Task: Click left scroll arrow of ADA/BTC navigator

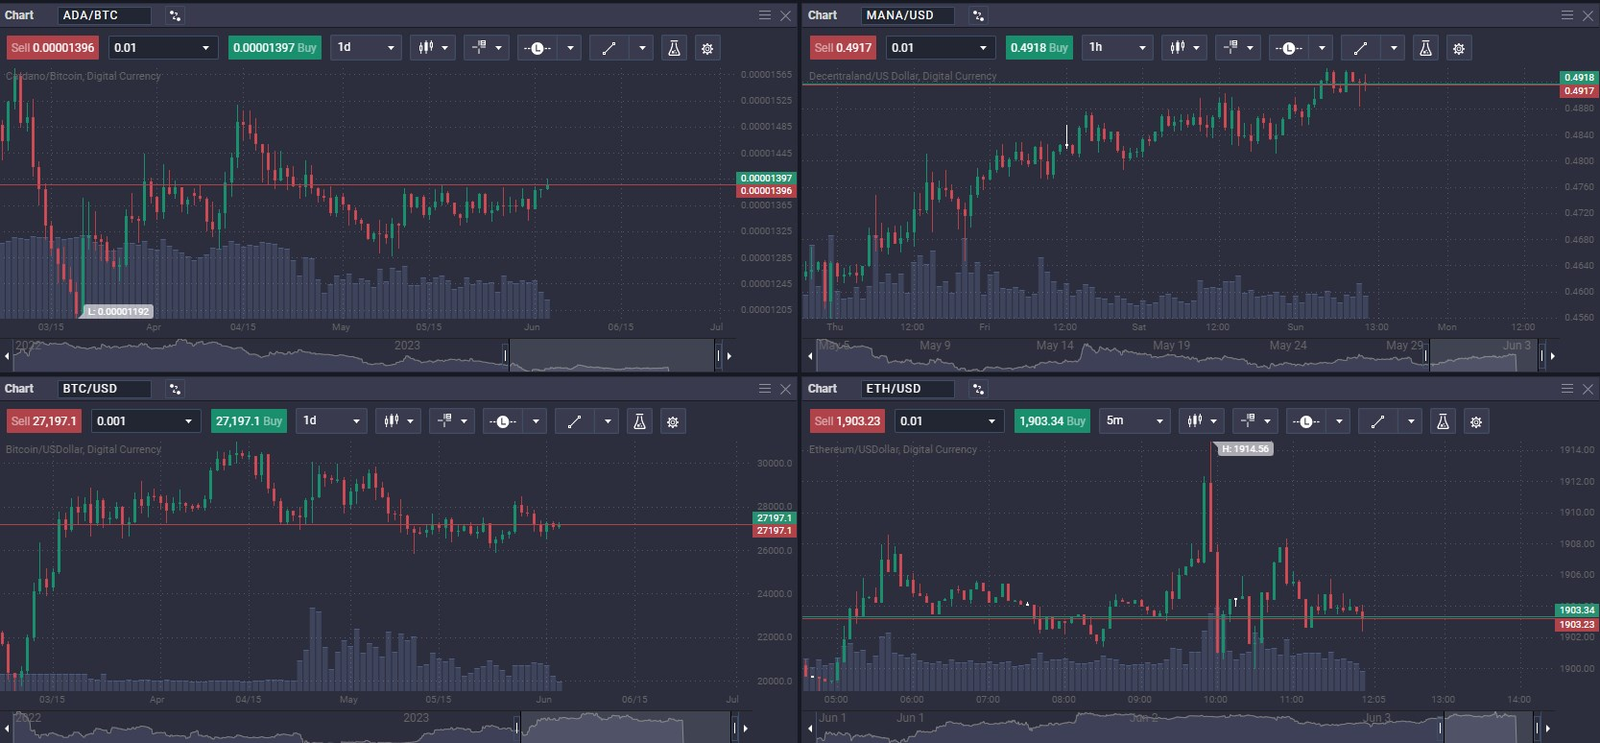Action: (7, 355)
